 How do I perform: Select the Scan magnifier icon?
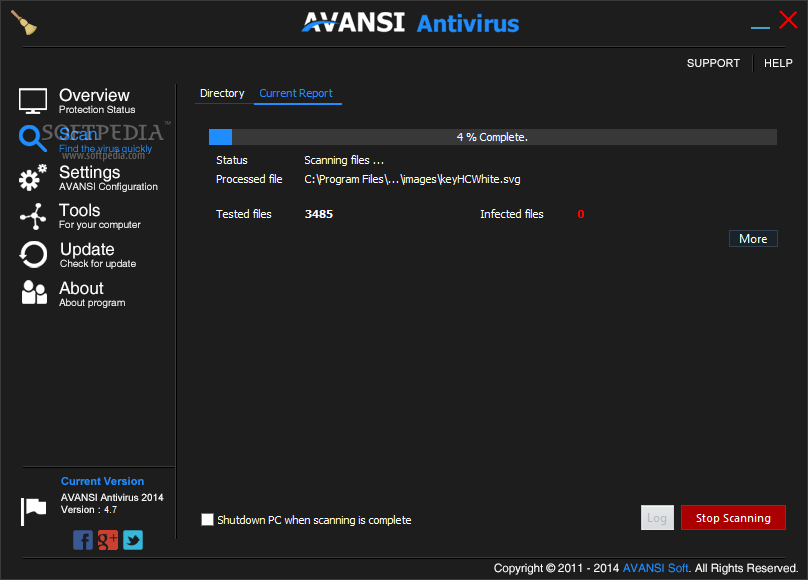pyautogui.click(x=32, y=139)
